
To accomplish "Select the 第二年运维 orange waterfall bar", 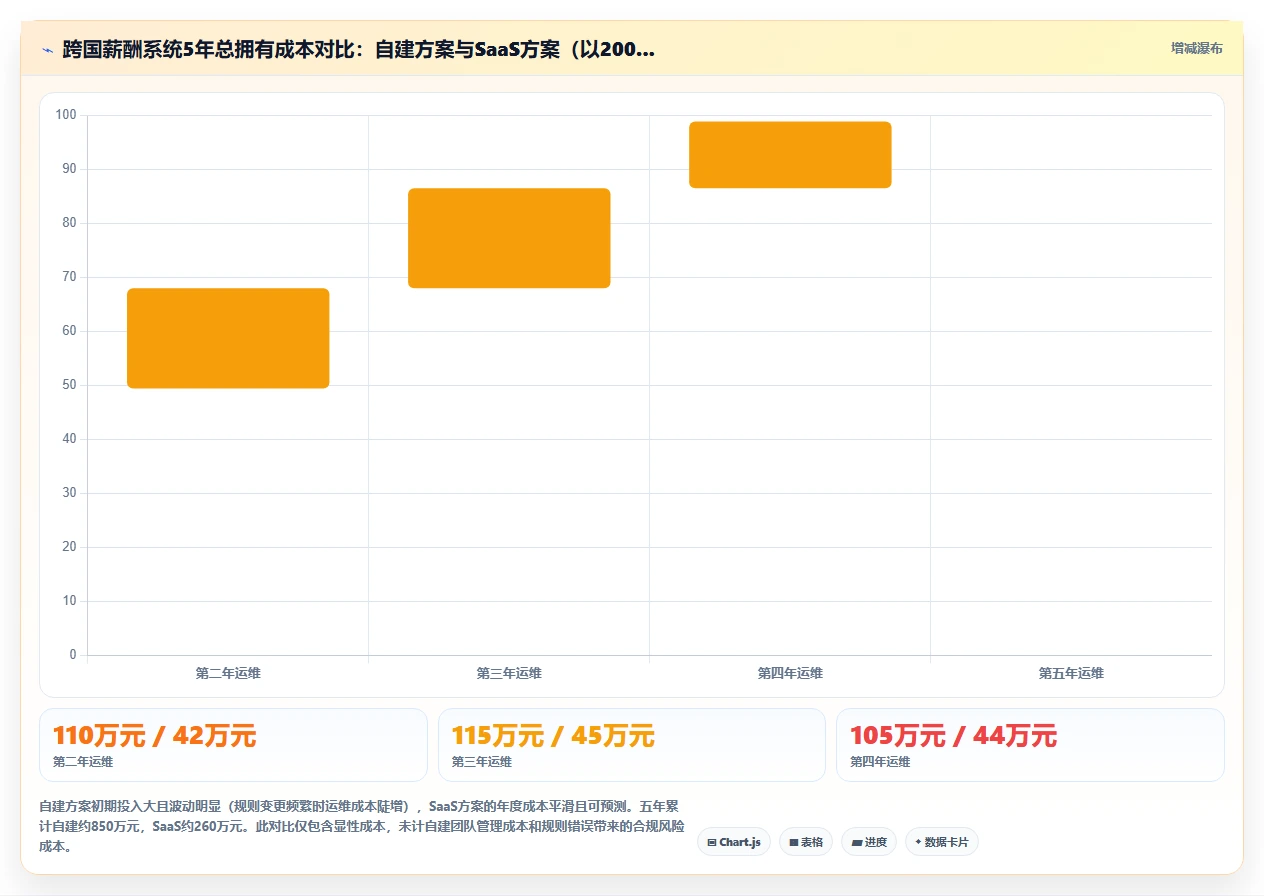I will 228,338.
